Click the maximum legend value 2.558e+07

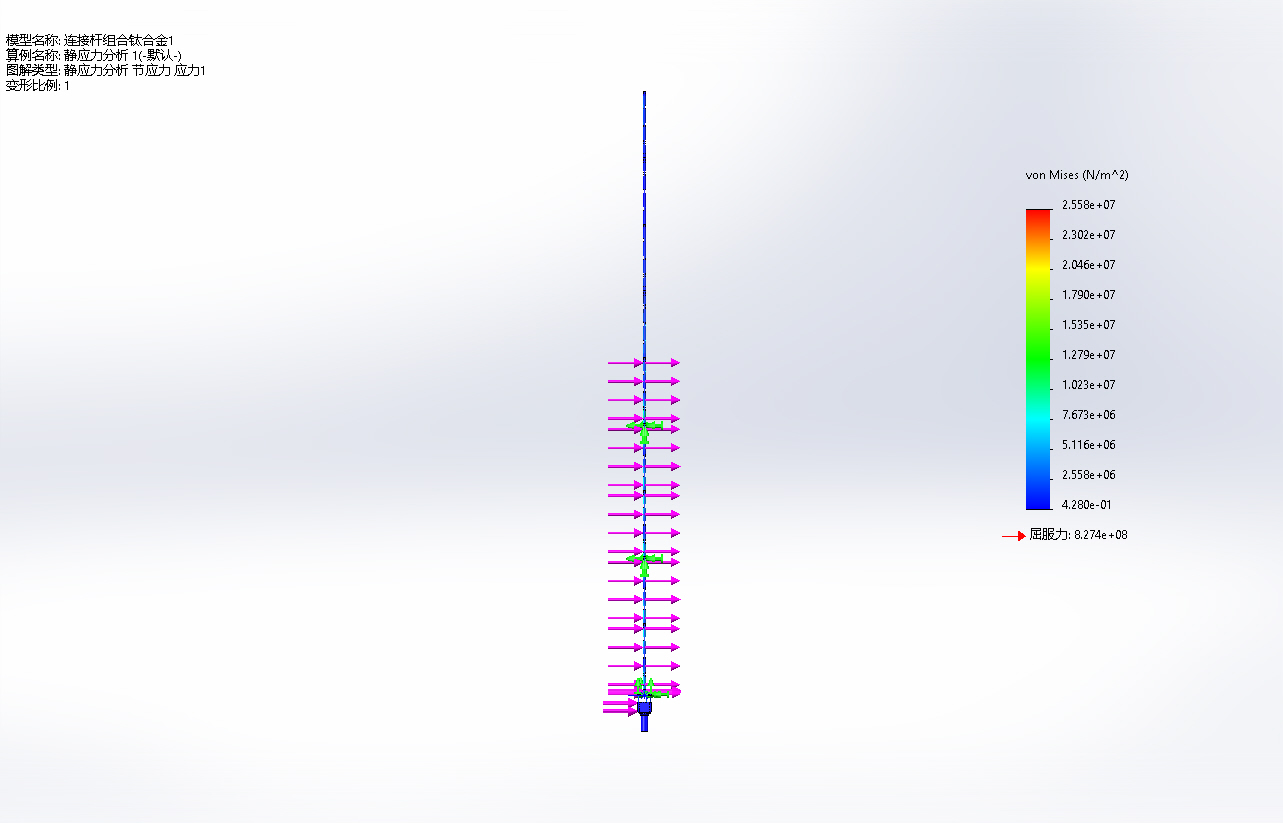1088,205
